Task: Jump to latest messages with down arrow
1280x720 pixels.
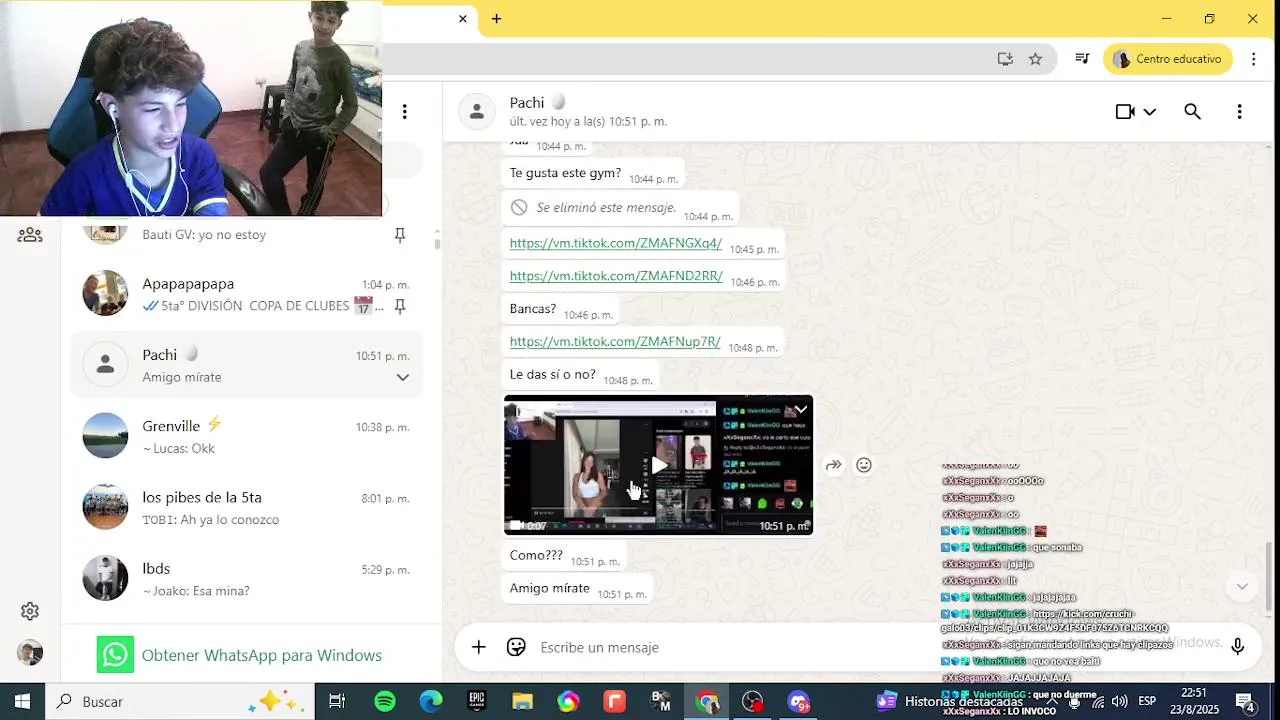Action: coord(1242,587)
